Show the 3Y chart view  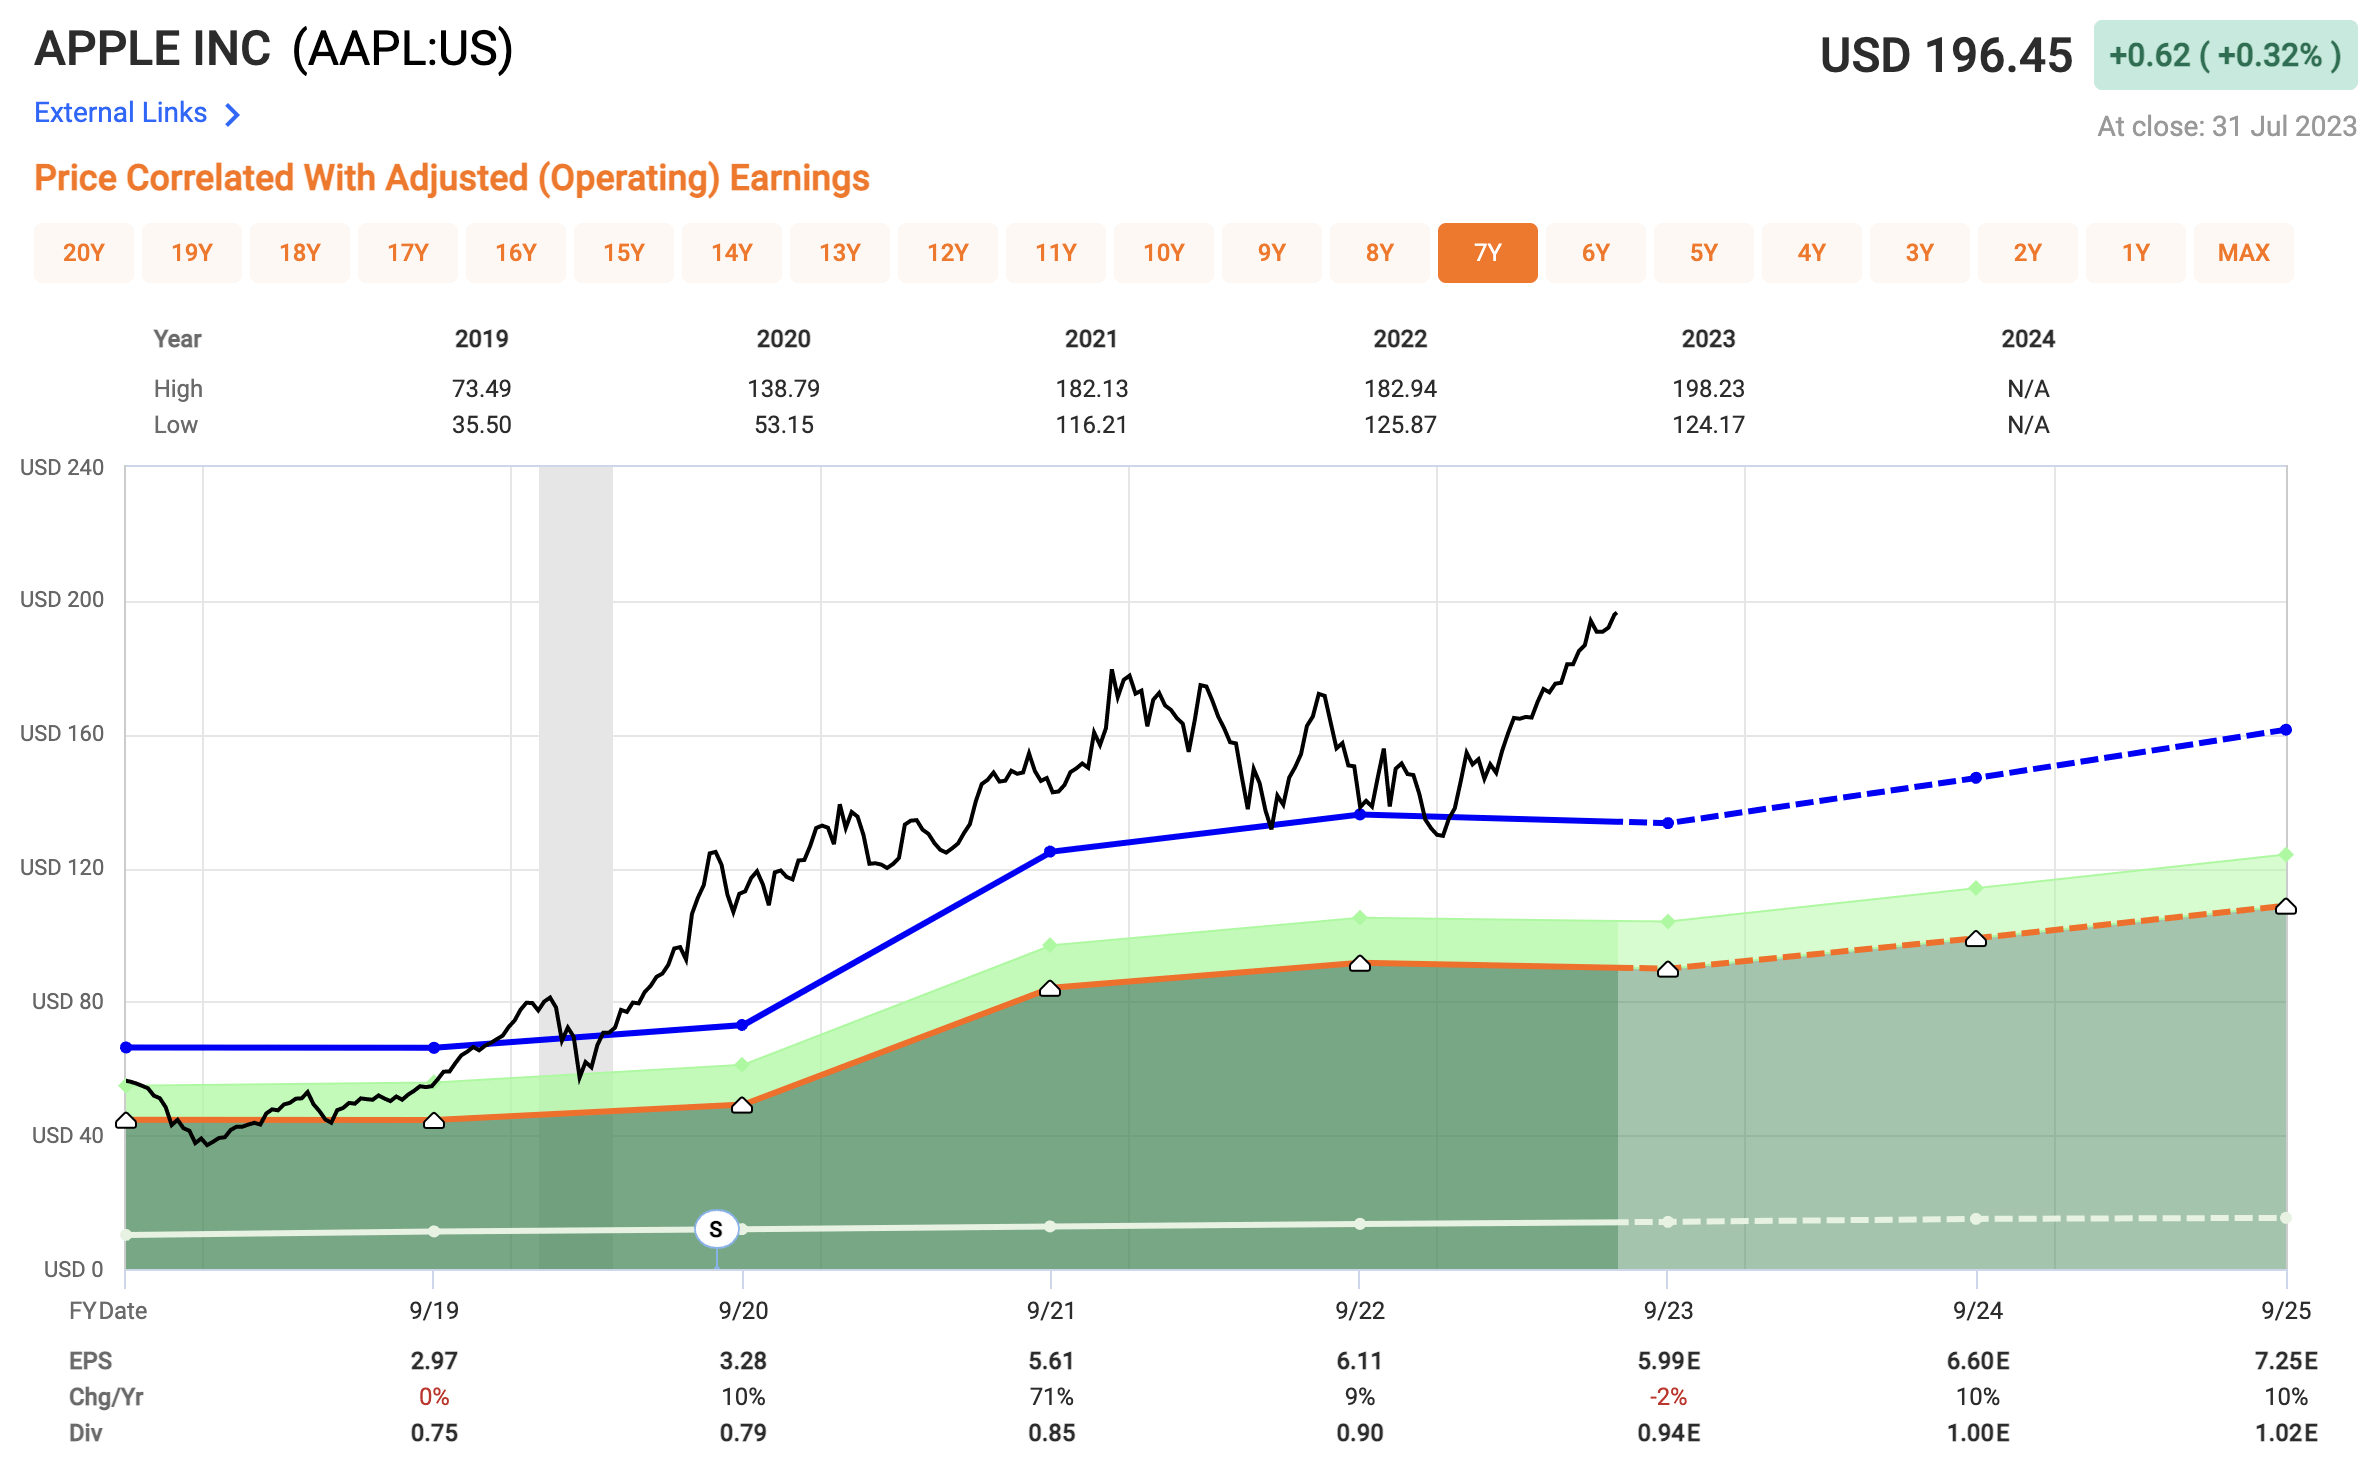point(1920,253)
